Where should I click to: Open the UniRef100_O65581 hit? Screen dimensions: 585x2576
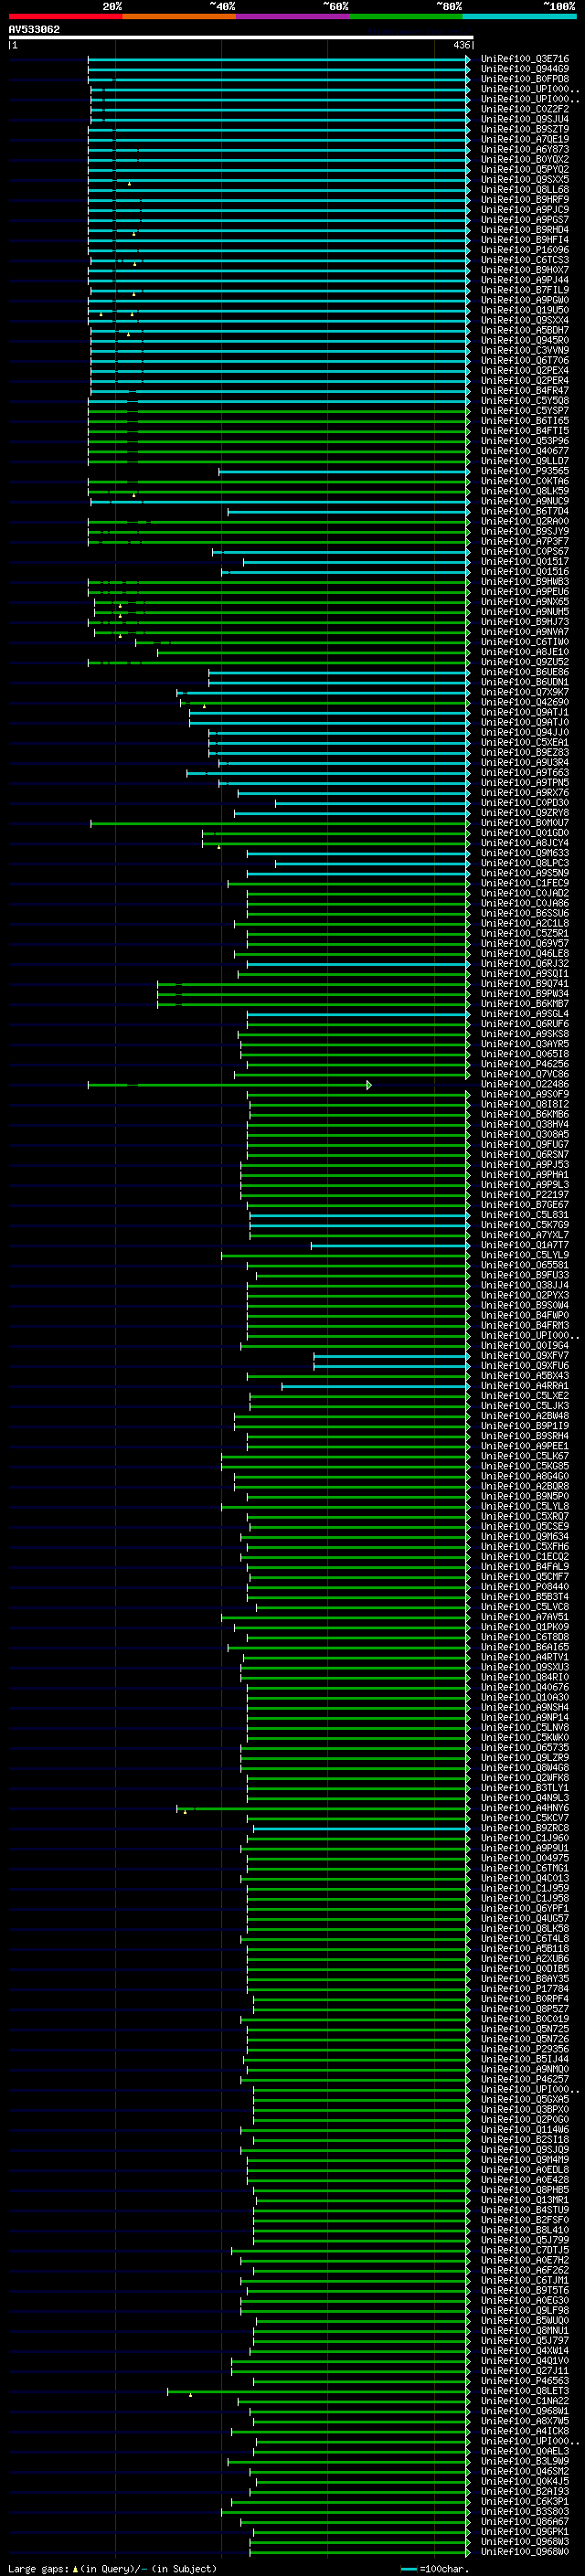(525, 1266)
